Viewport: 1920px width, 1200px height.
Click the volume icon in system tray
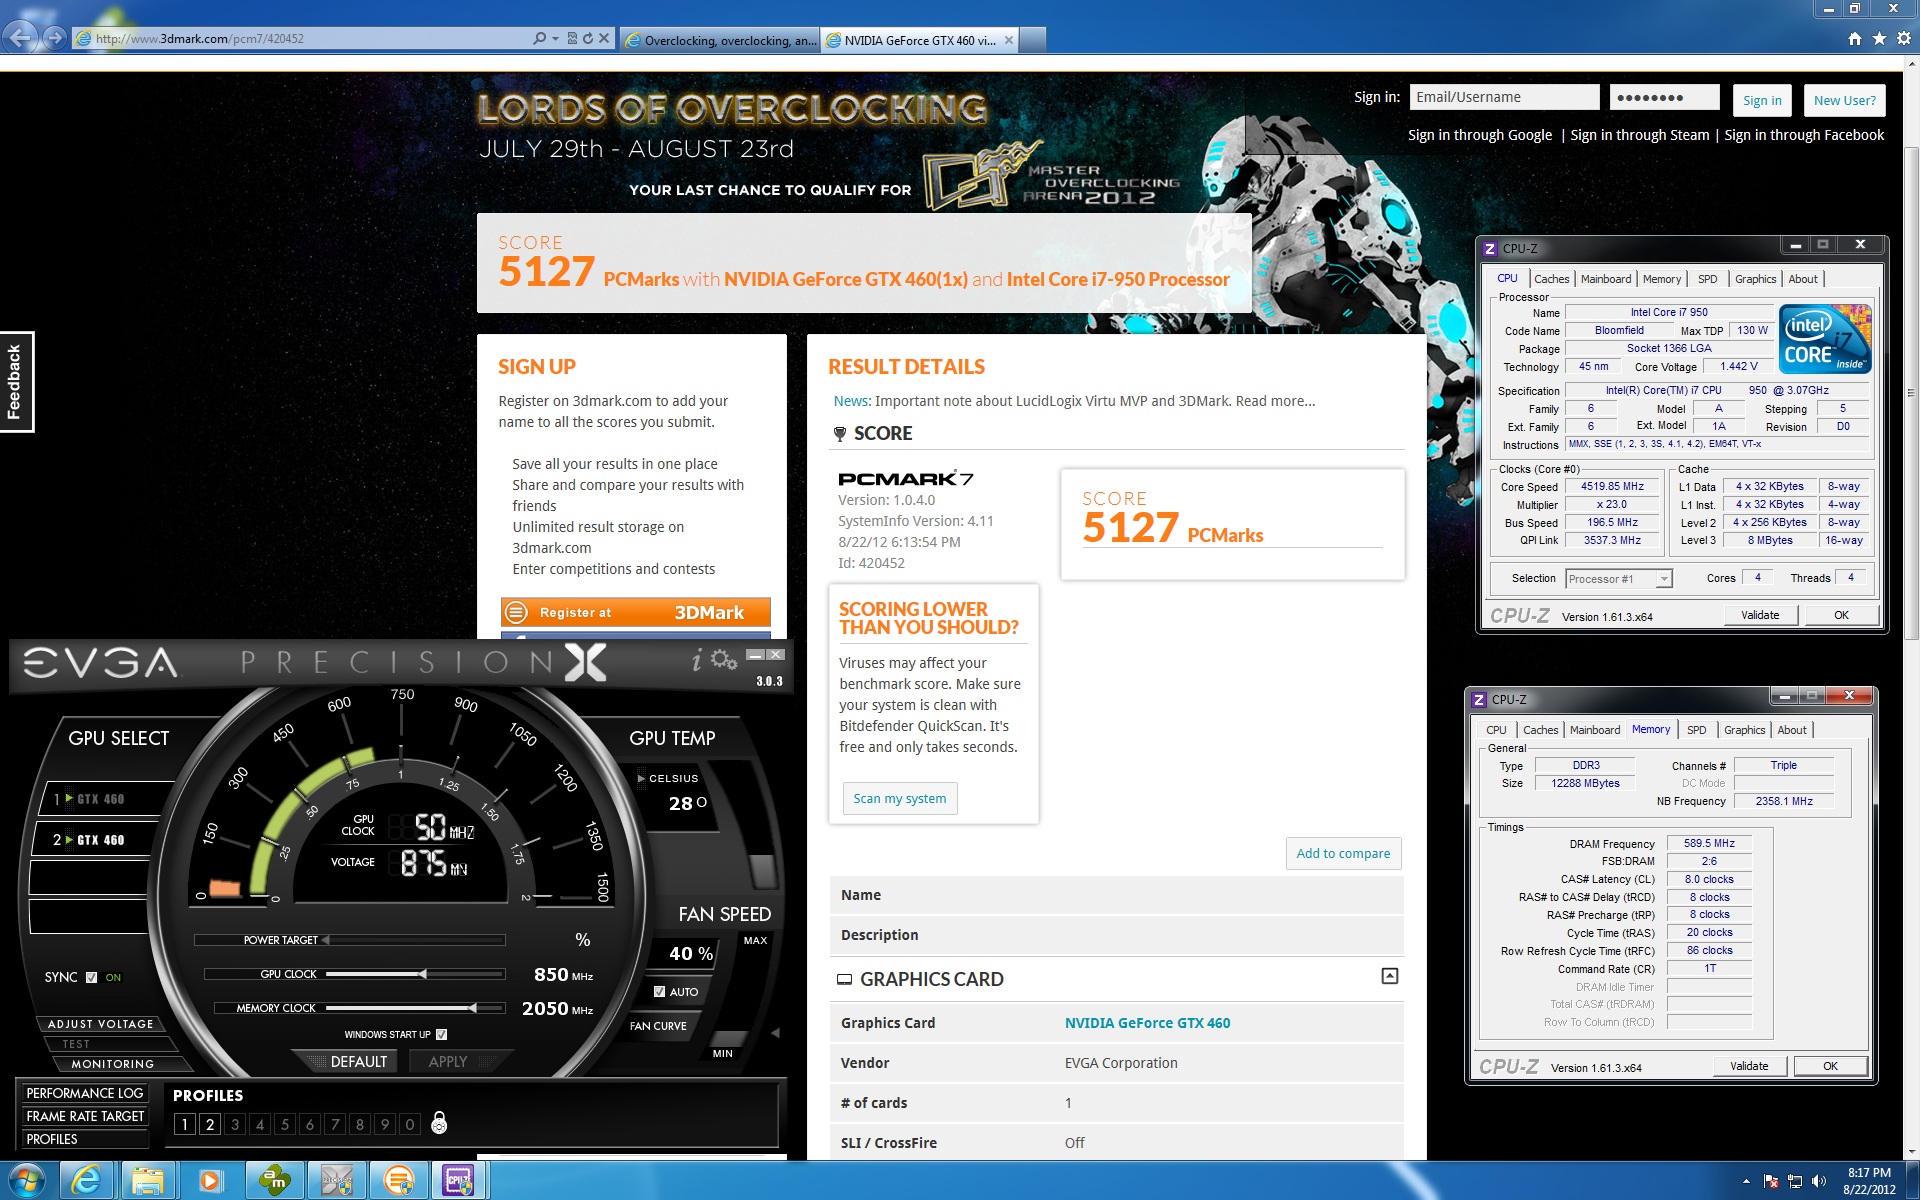click(x=1819, y=1181)
